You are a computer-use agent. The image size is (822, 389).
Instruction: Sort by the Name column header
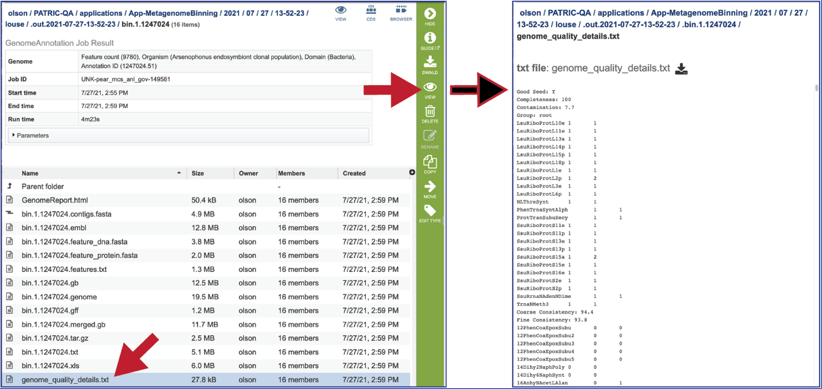[30, 173]
